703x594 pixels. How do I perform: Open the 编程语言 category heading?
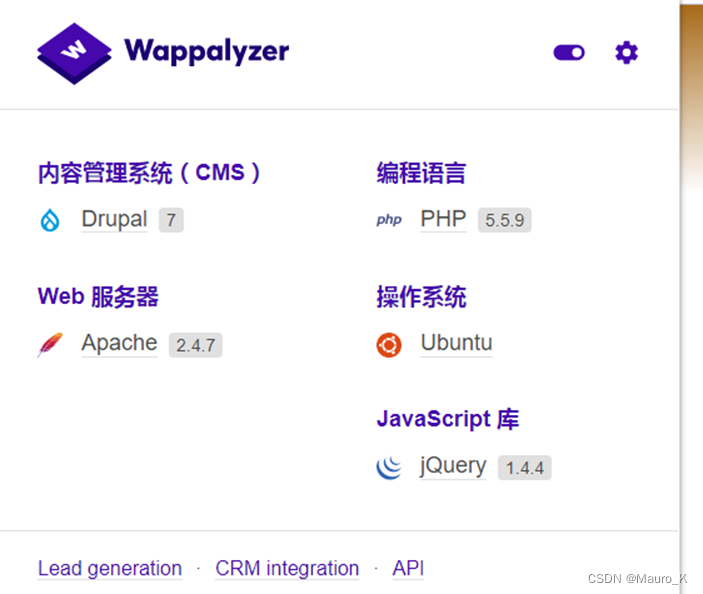click(421, 173)
